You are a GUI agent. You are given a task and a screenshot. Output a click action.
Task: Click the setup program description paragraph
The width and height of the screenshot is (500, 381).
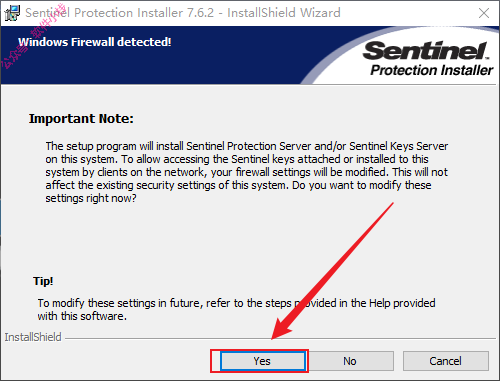click(x=247, y=172)
